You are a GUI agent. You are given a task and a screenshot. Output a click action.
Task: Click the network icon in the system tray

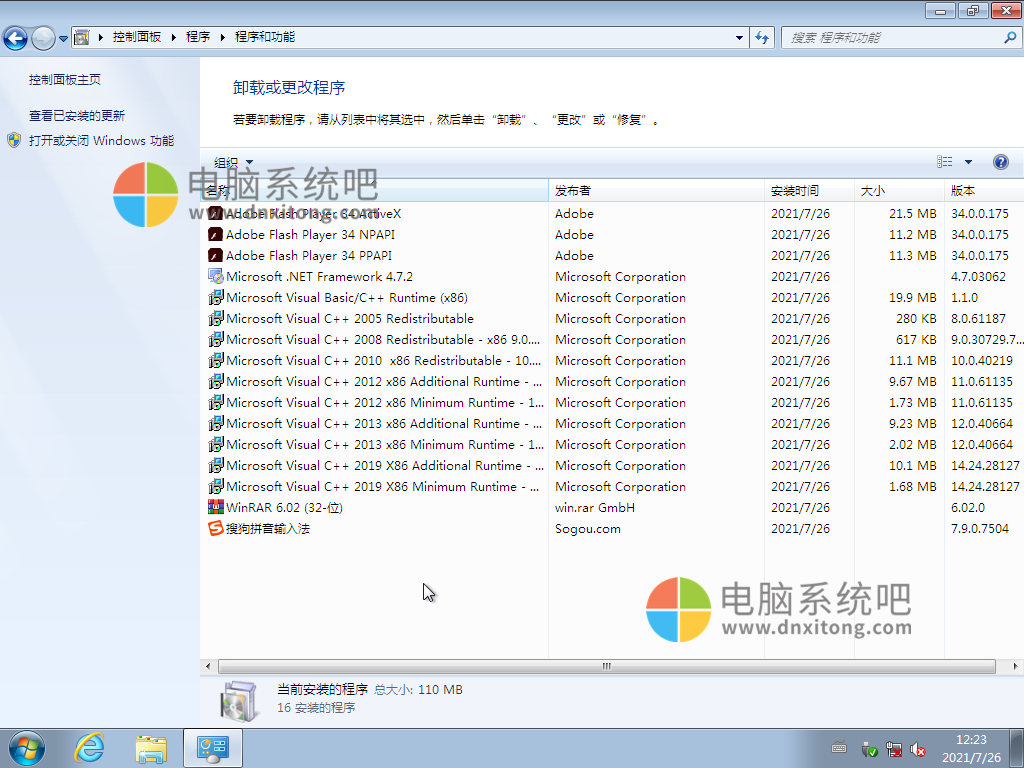[x=894, y=750]
